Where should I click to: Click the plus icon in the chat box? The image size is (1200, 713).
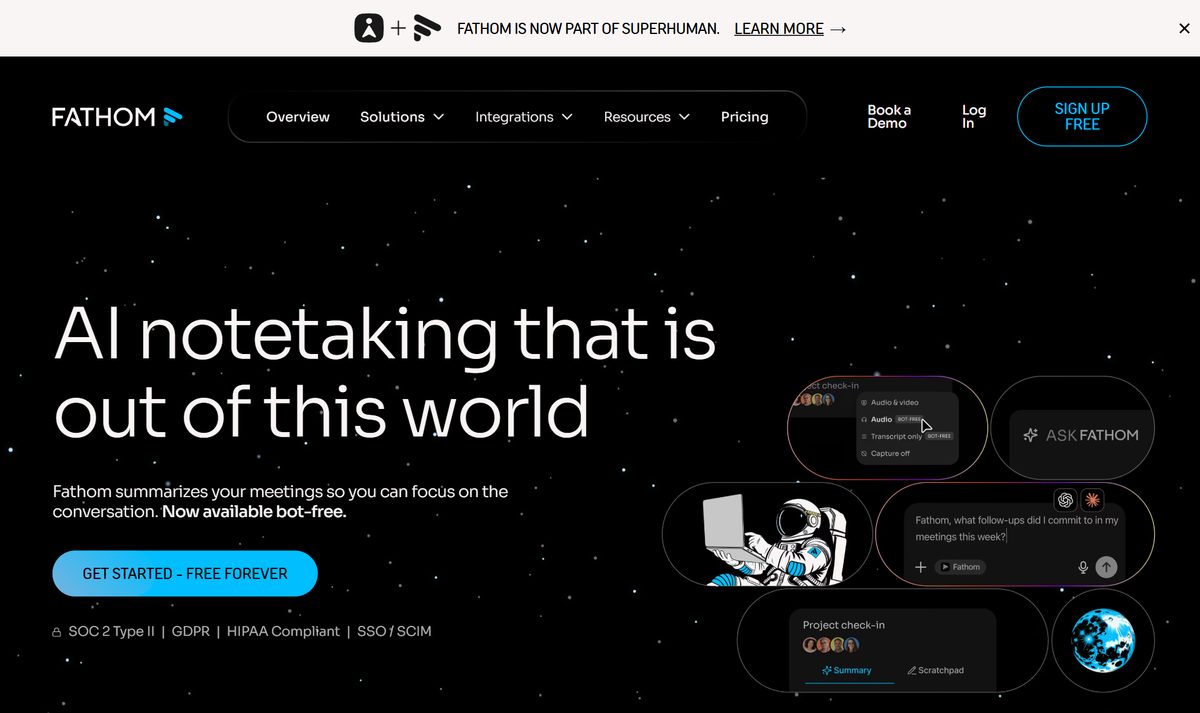coord(921,567)
